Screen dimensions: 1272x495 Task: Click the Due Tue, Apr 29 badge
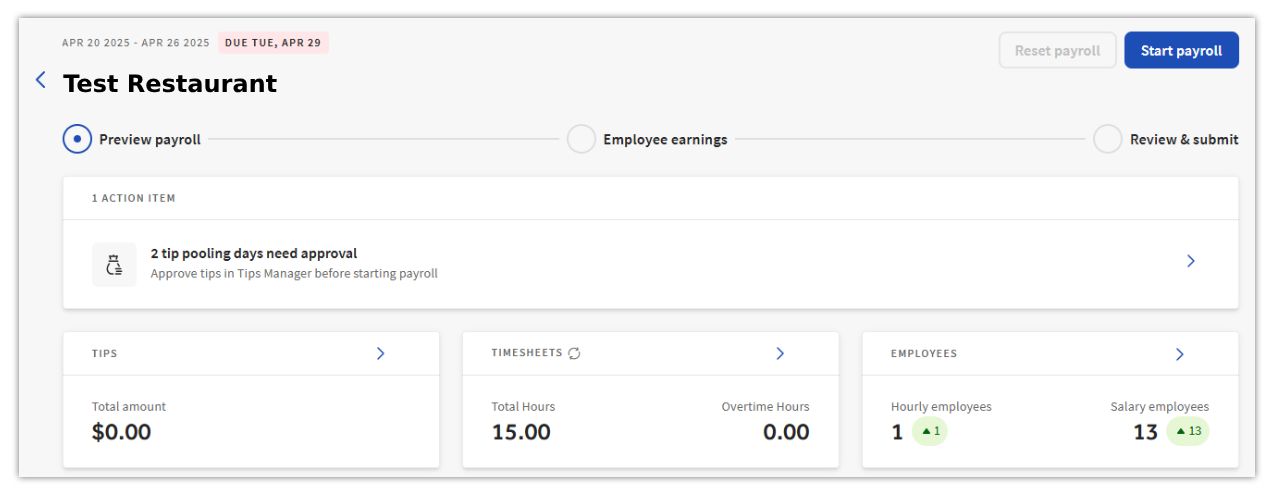(x=273, y=43)
